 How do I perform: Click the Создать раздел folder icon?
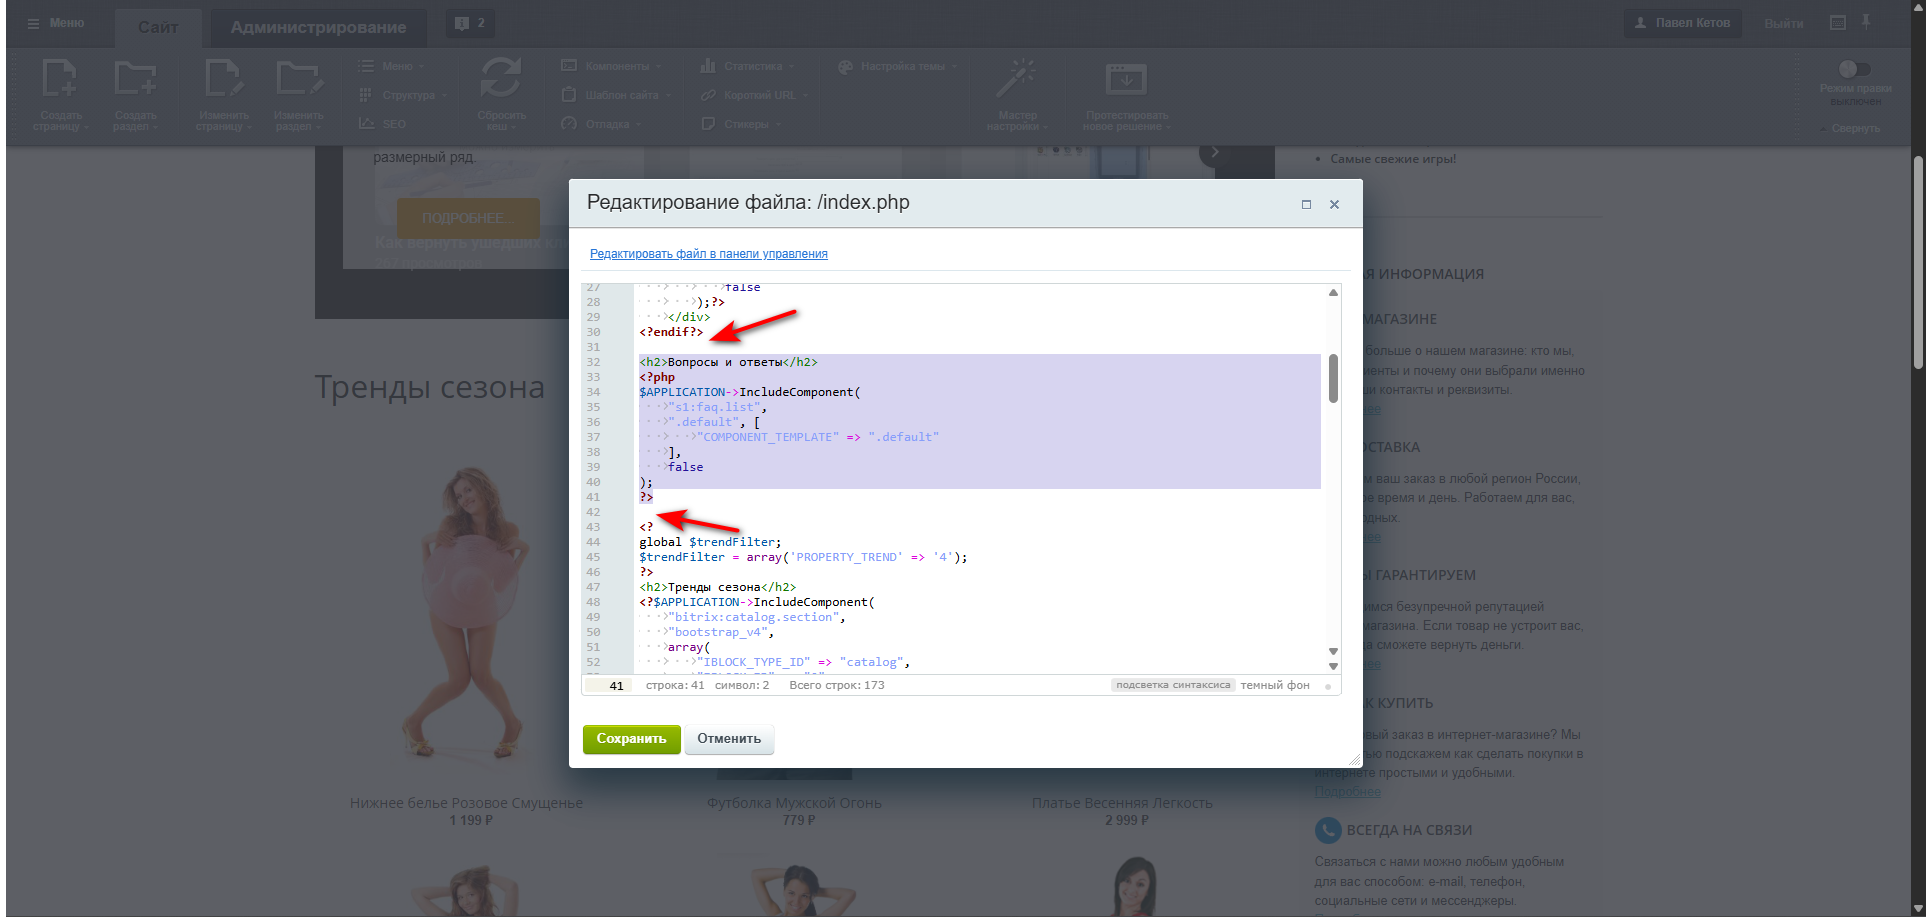135,80
